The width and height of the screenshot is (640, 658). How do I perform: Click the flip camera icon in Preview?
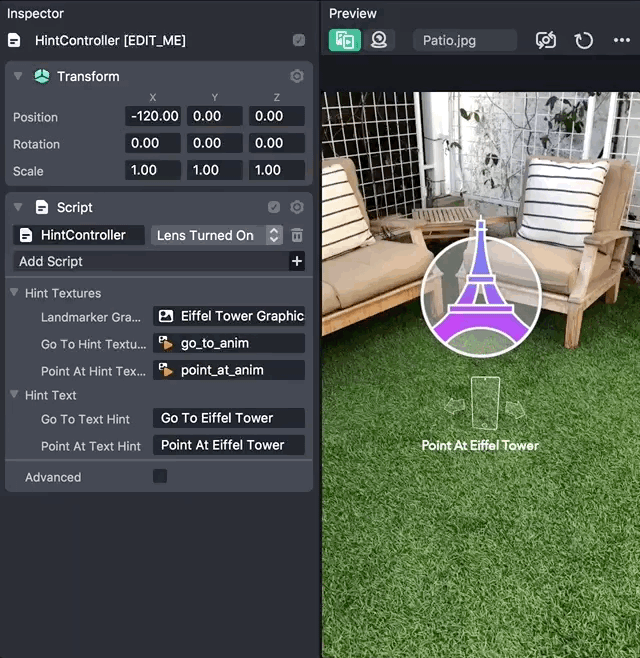(546, 40)
